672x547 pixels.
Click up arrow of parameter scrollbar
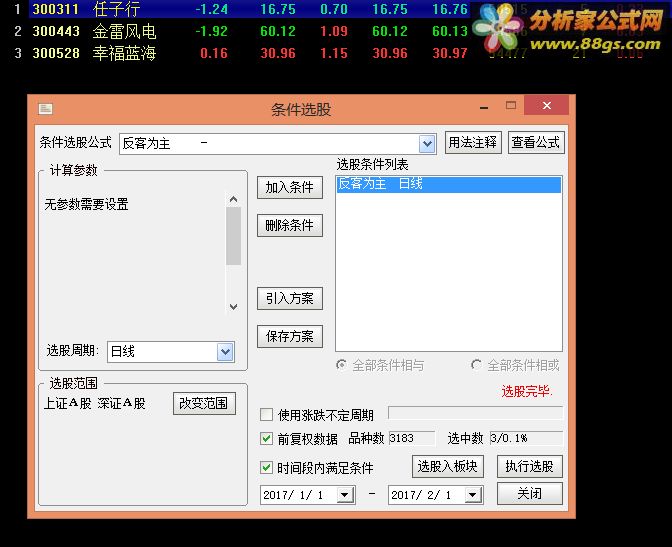(233, 199)
